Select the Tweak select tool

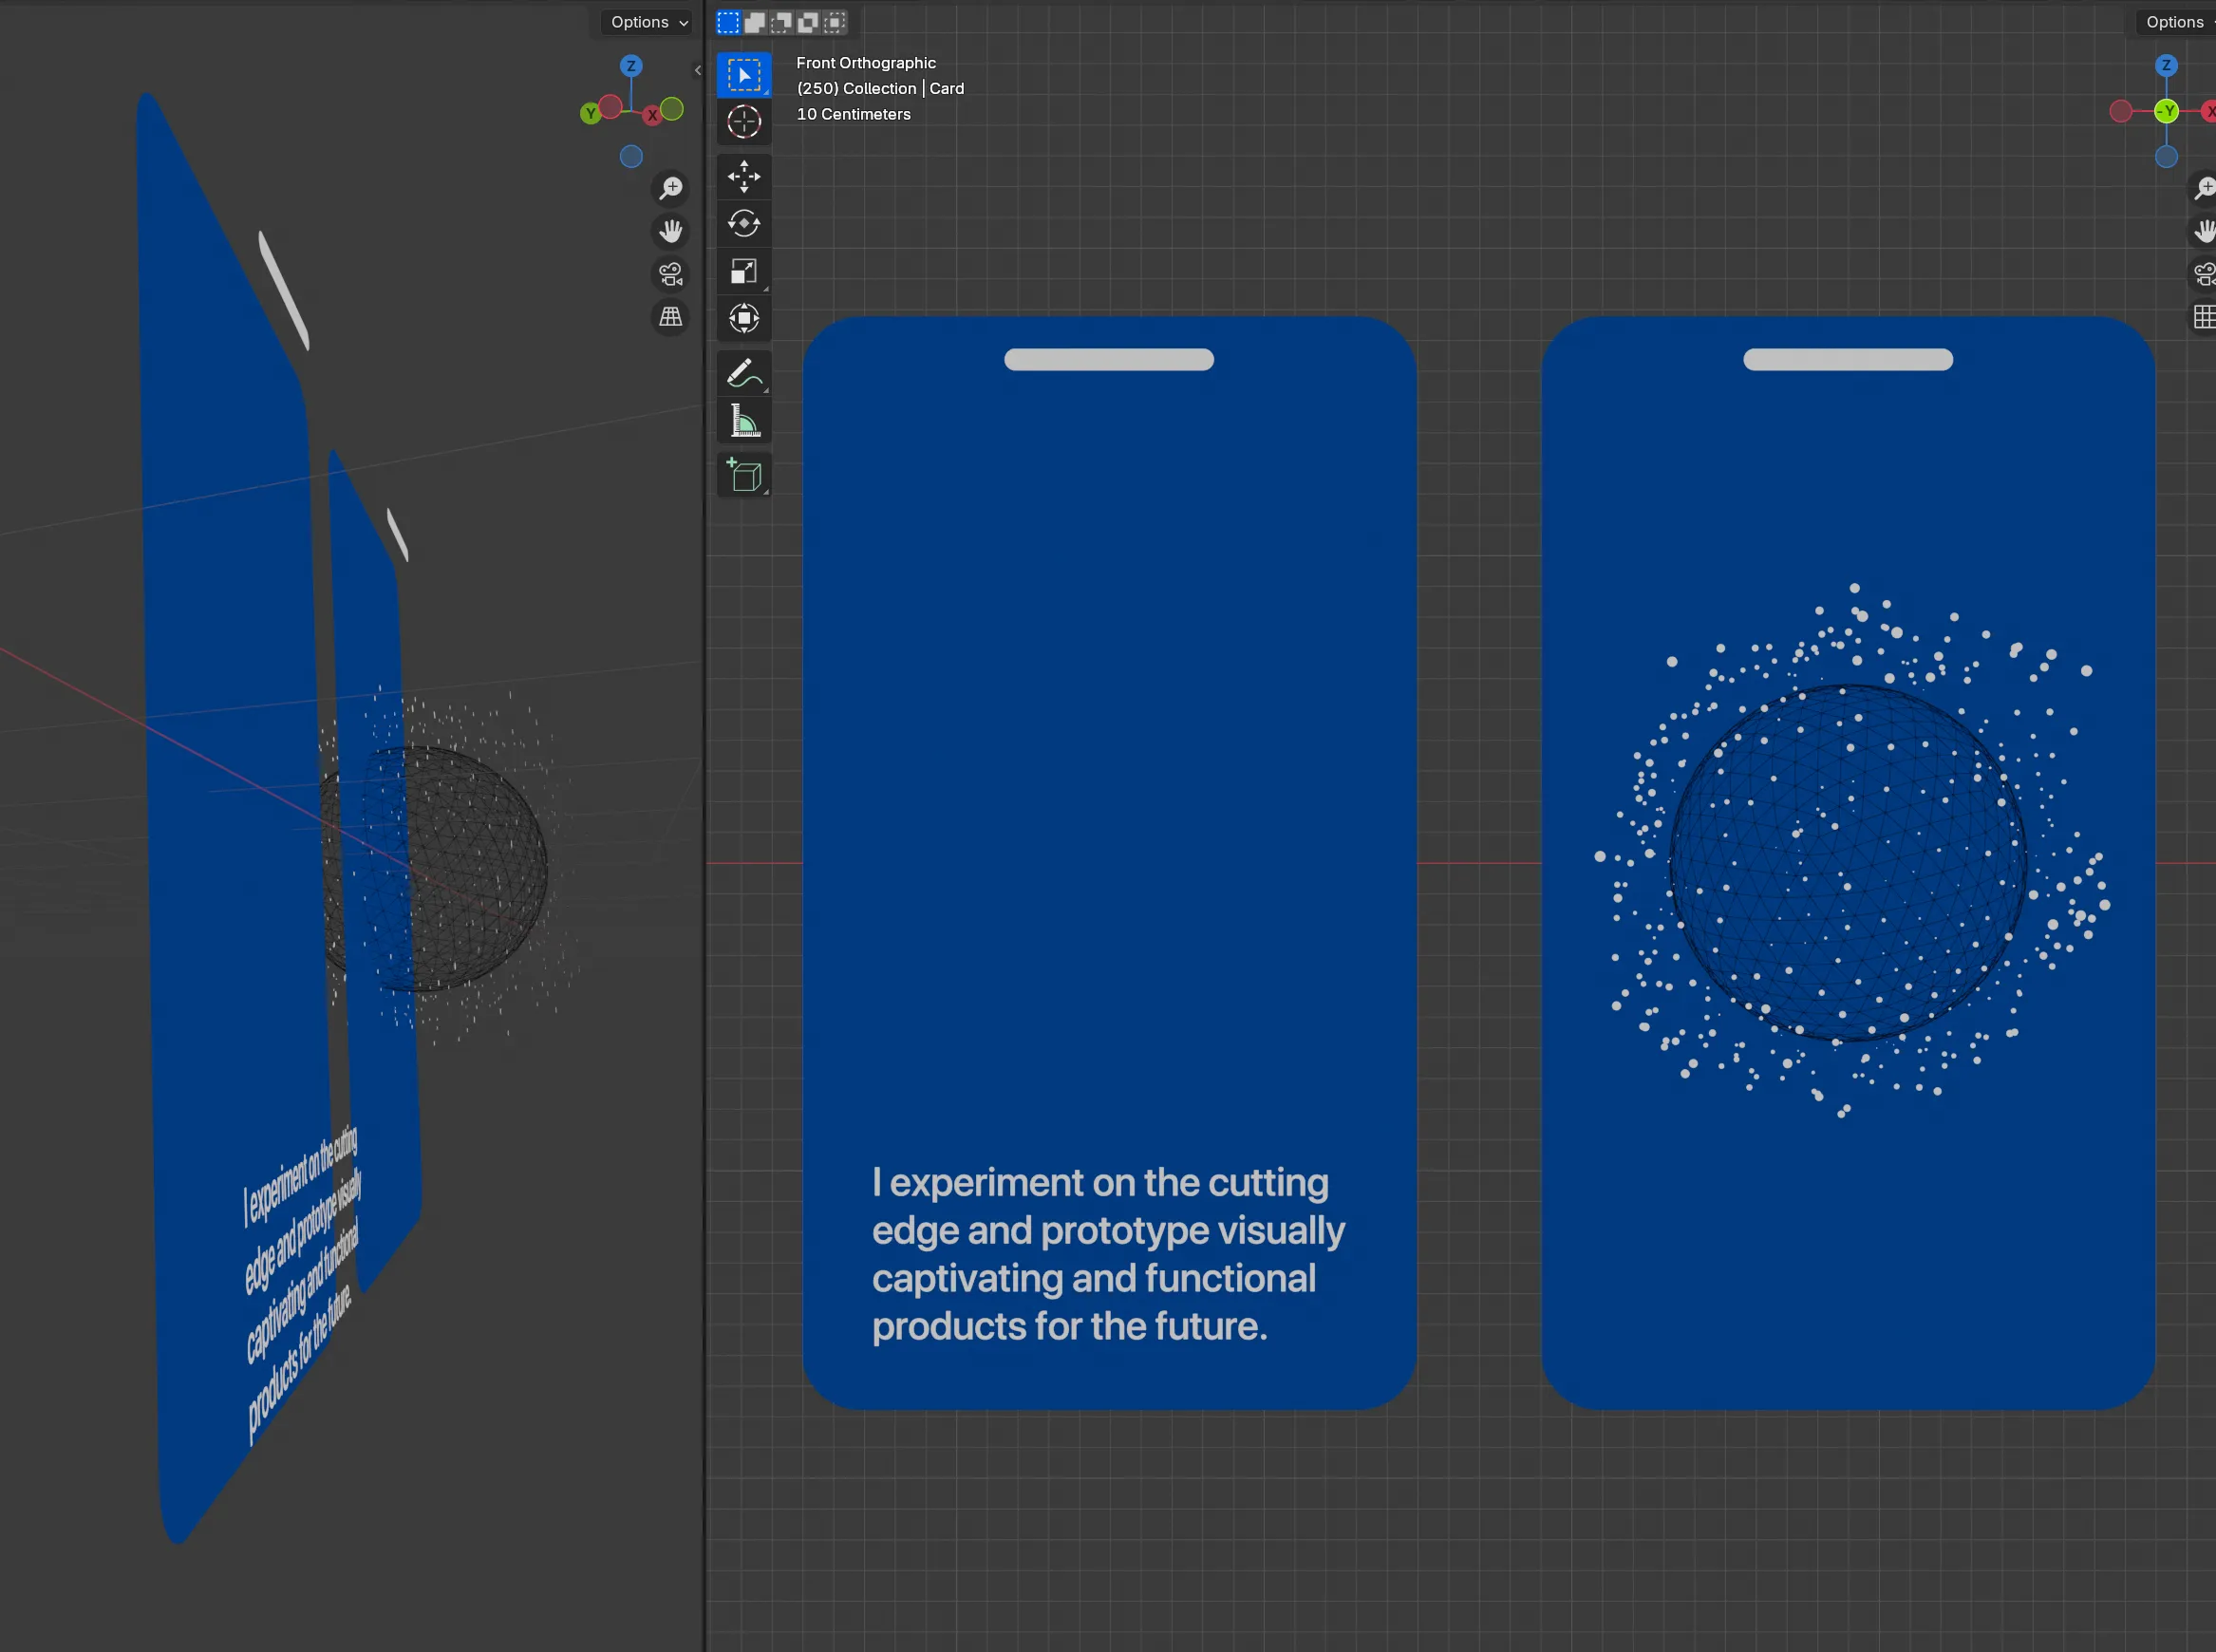pyautogui.click(x=743, y=74)
